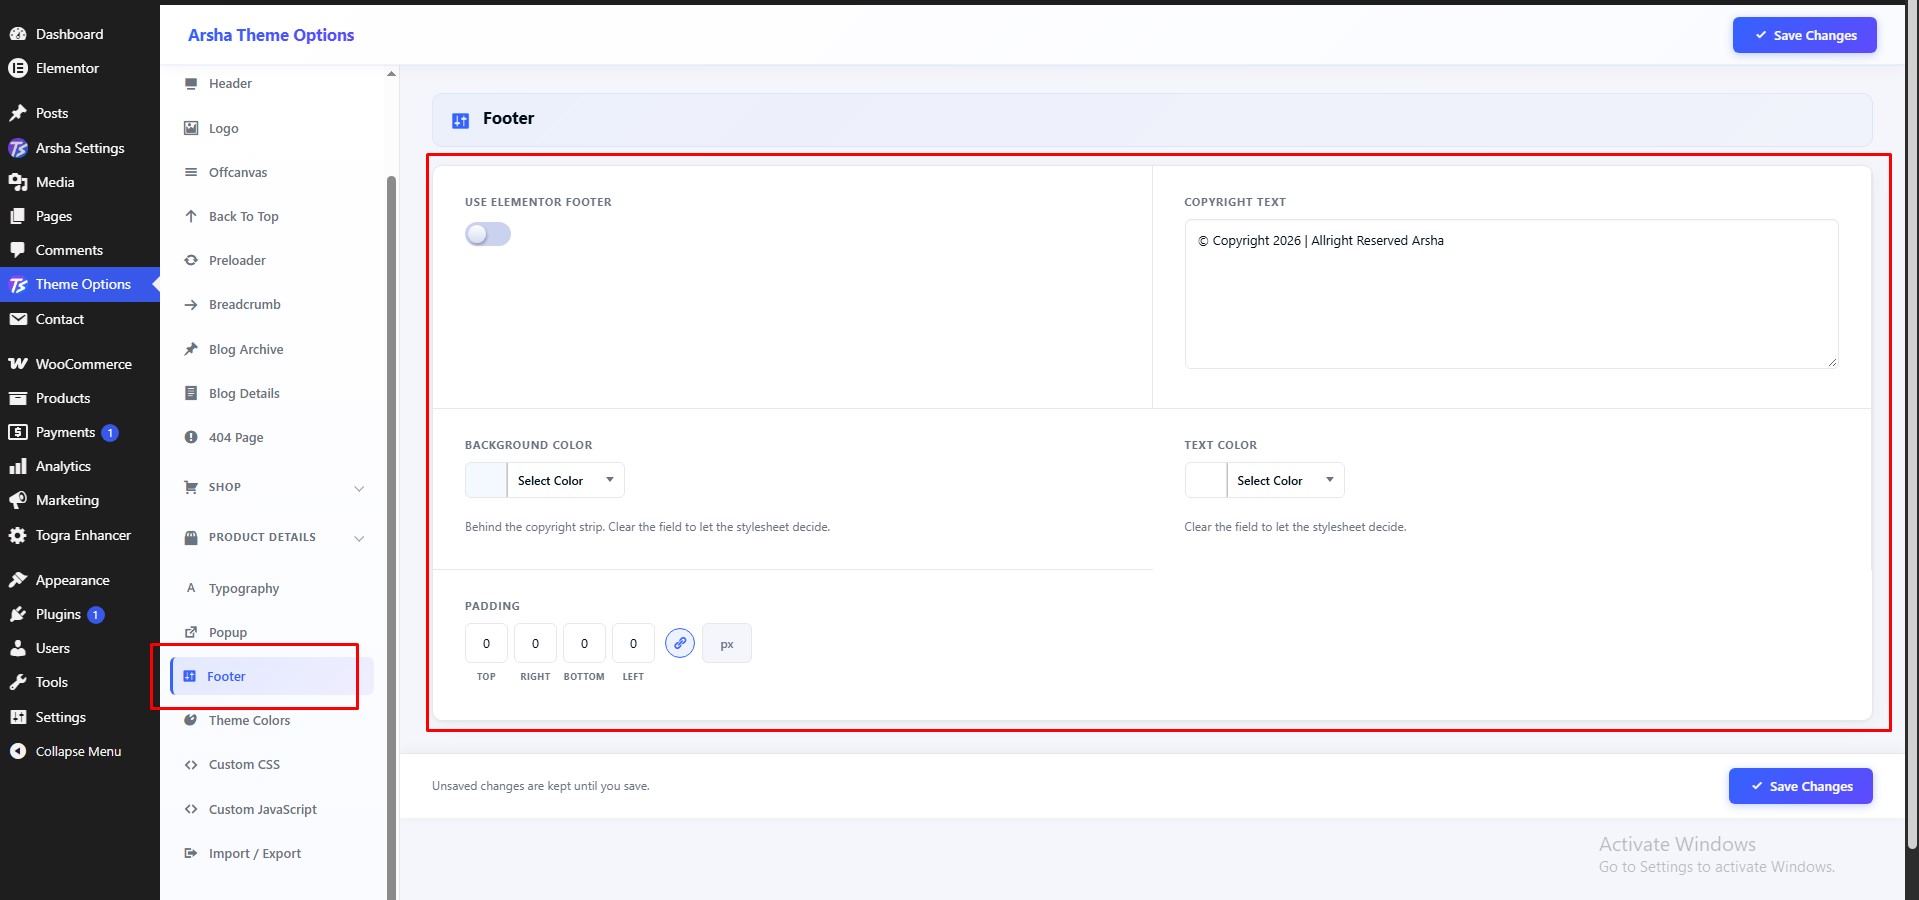
Task: Click the Blog Details document icon
Action: (191, 393)
